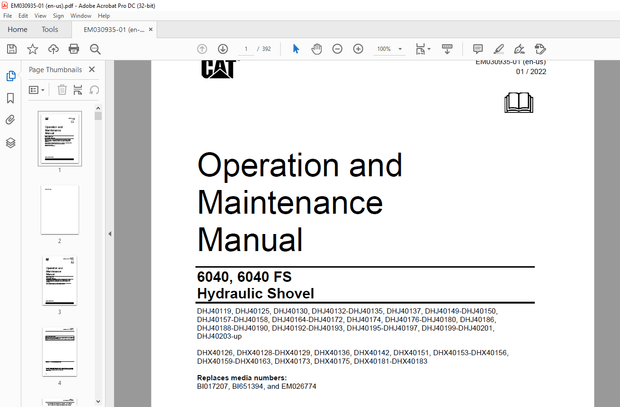Open the Sign document tool
Screen dimensions: 620x407
519,49
